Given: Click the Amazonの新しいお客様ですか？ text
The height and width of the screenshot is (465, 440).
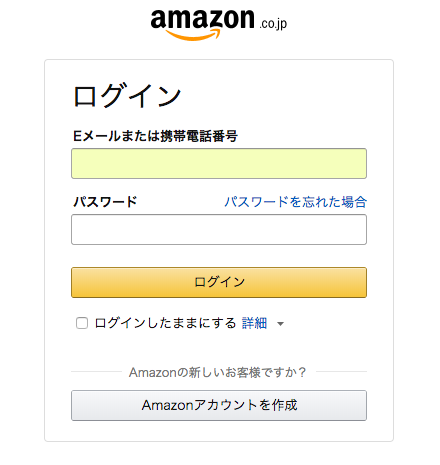Looking at the screenshot, I should pyautogui.click(x=217, y=372).
